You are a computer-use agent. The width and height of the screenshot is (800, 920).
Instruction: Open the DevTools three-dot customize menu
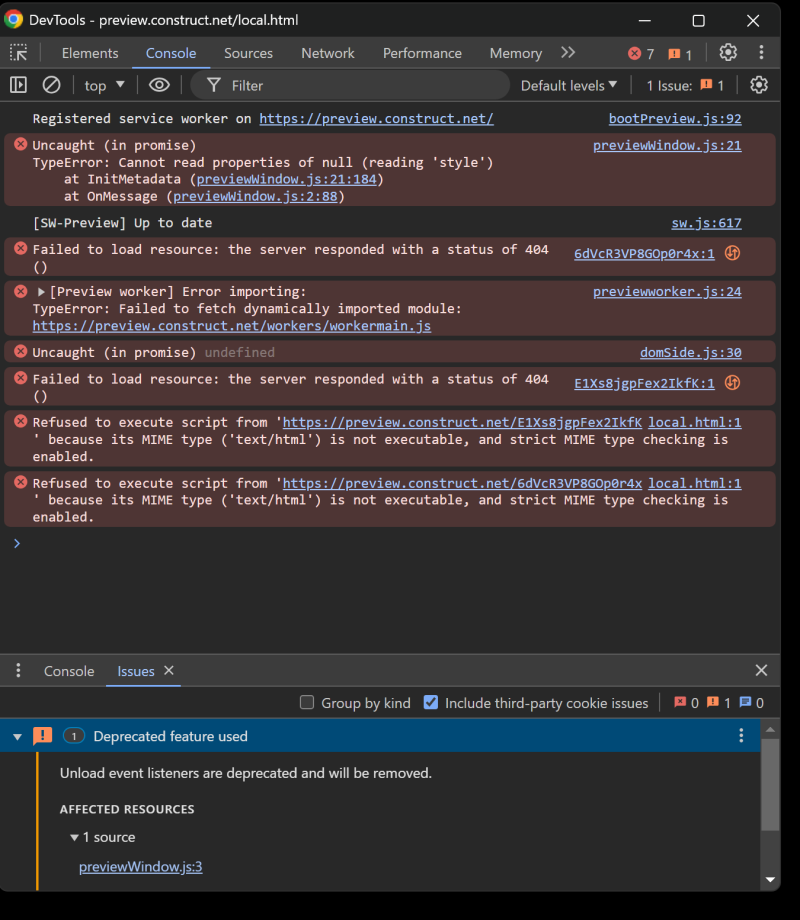coord(761,53)
